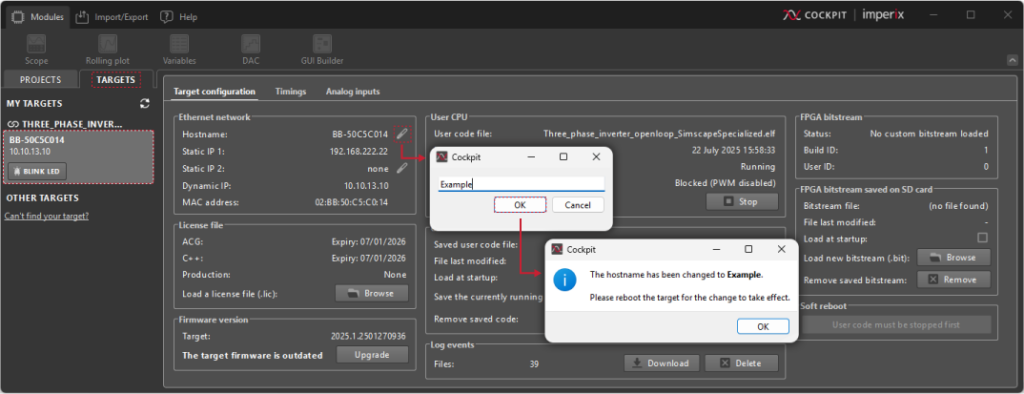
Task: Click the Dynamic IP value 10.10.13.10
Action: coord(366,186)
